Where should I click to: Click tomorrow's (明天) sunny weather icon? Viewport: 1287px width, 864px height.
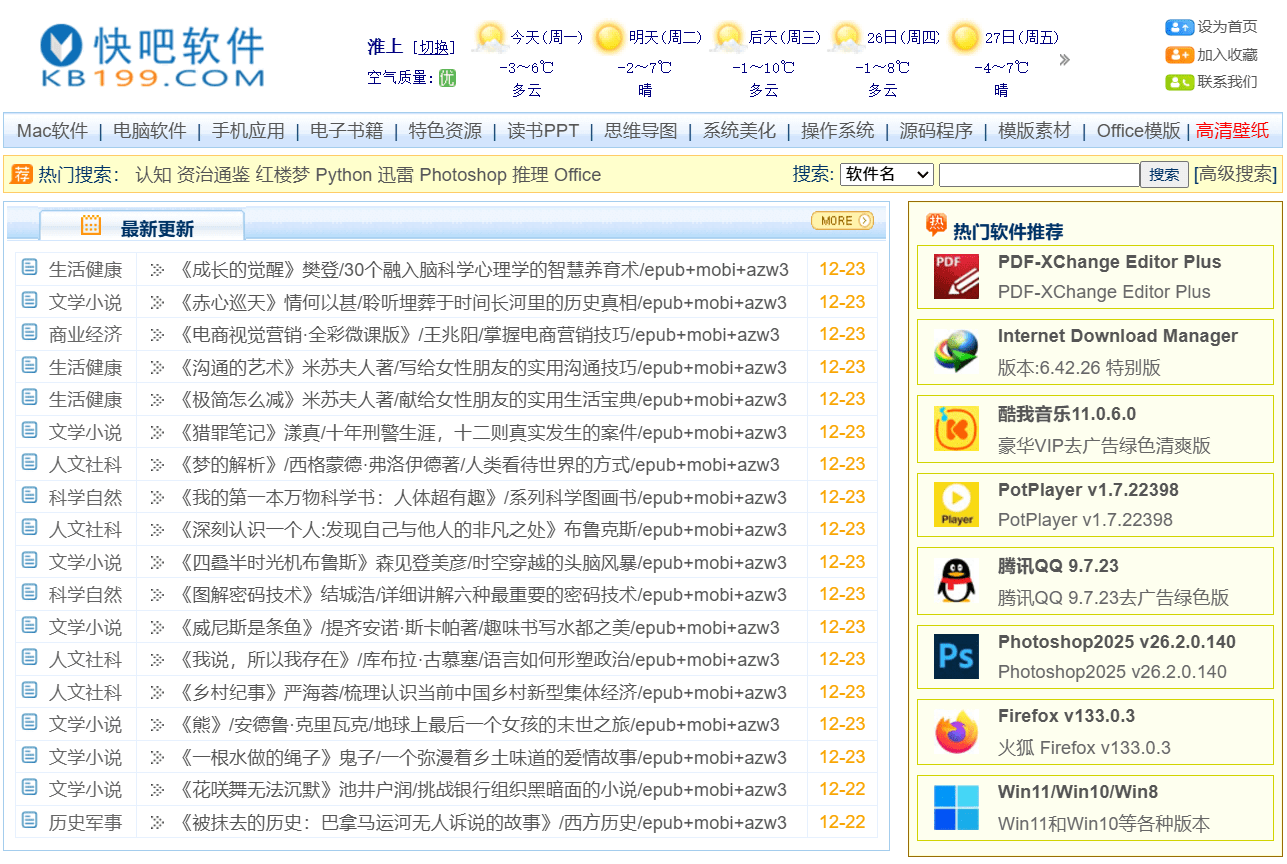(609, 38)
